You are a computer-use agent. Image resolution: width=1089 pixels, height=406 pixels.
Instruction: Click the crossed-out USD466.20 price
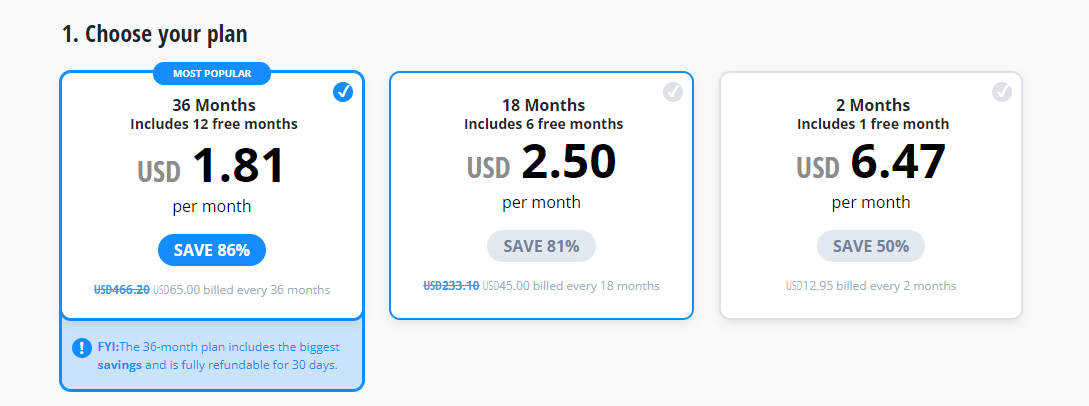(x=122, y=289)
